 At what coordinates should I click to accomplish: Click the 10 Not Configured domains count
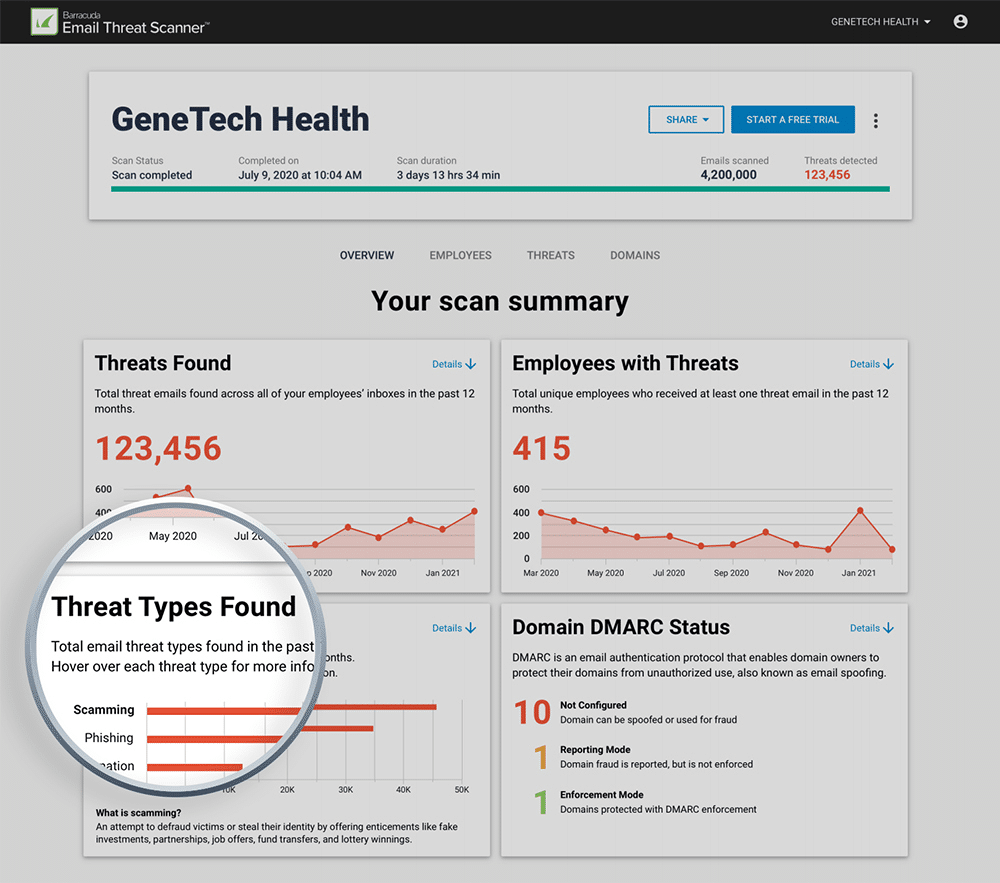pos(532,712)
